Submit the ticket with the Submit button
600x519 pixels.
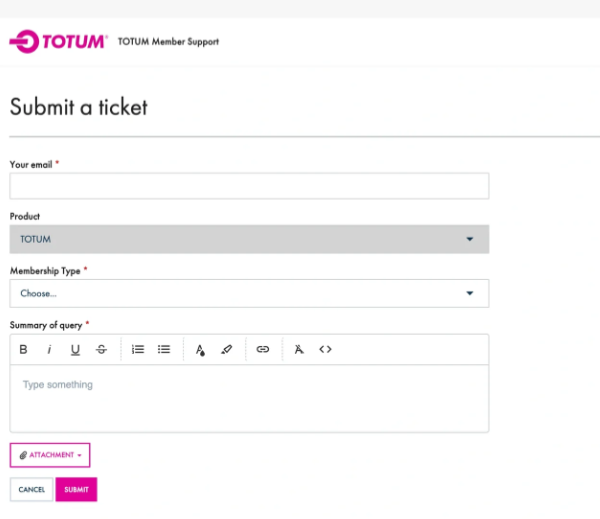coord(76,490)
